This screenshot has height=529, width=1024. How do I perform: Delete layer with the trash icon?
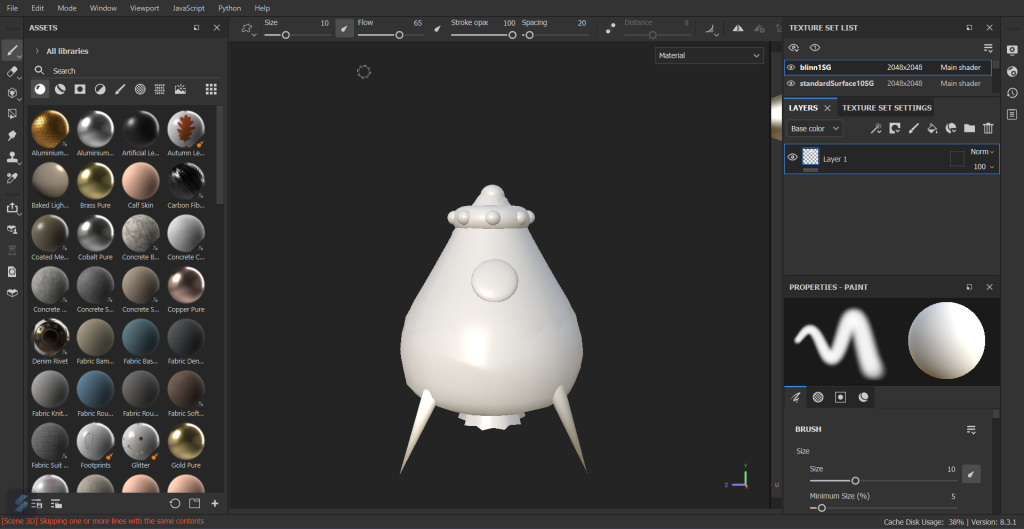(988, 128)
